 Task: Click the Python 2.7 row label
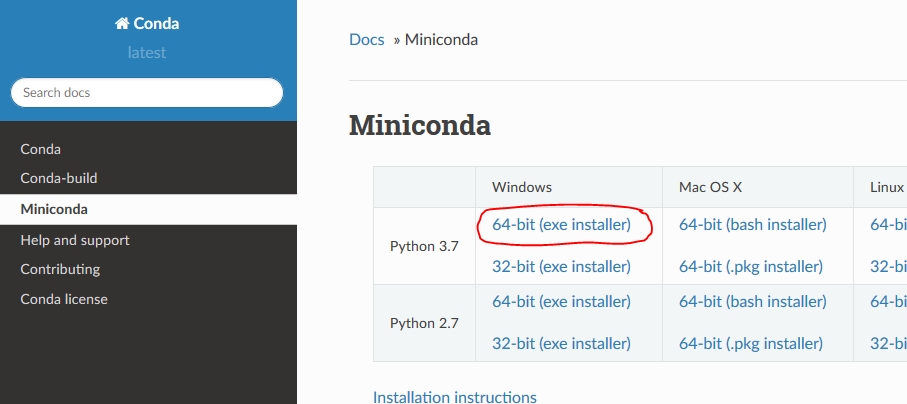point(424,323)
